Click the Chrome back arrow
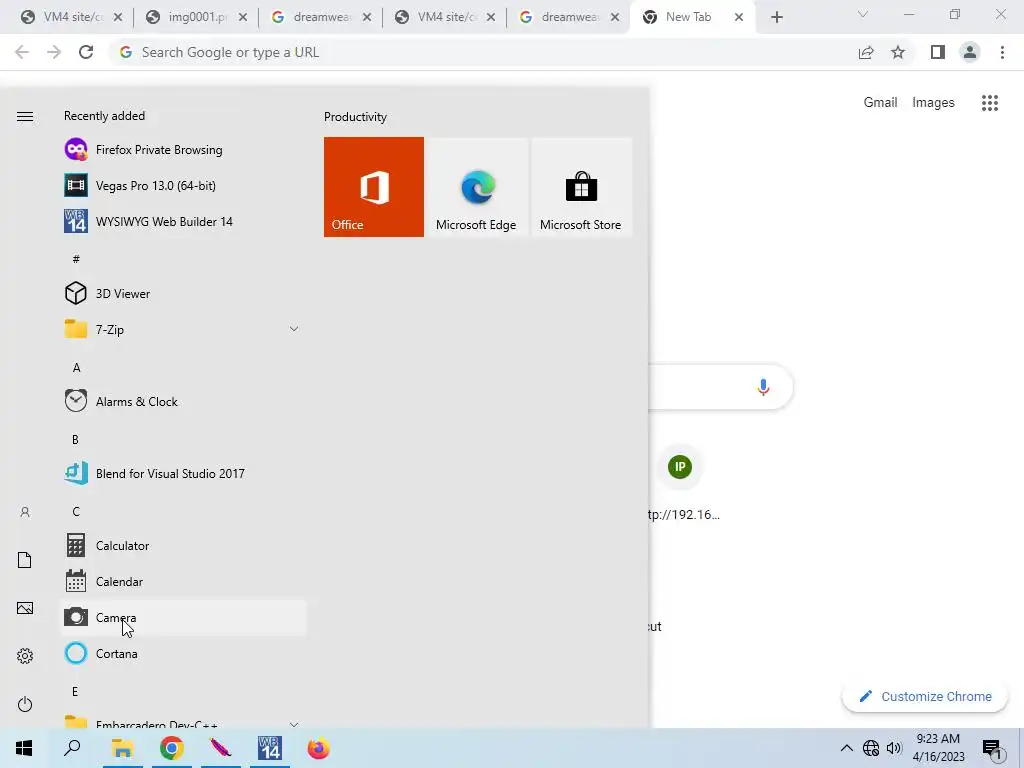Viewport: 1024px width, 768px height. [x=22, y=52]
